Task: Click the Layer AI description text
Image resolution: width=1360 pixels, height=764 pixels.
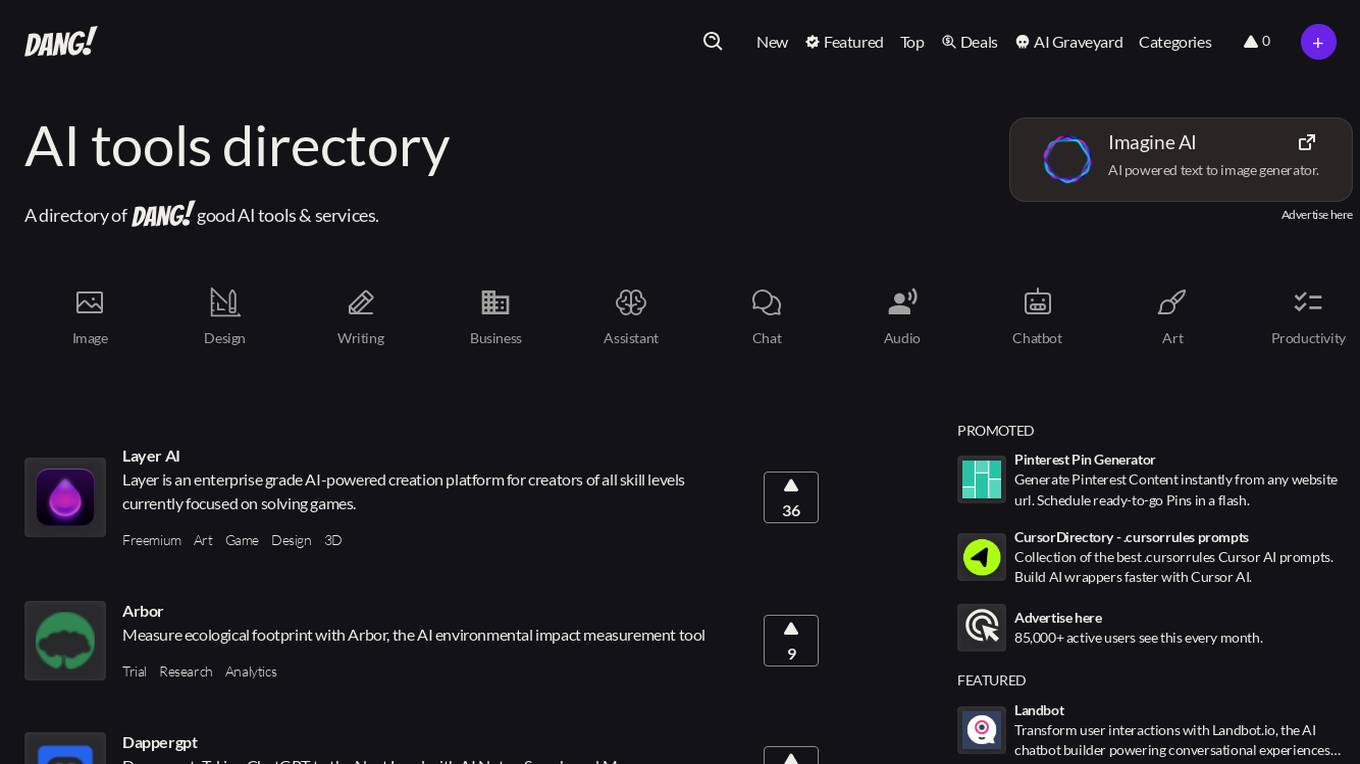Action: click(404, 492)
